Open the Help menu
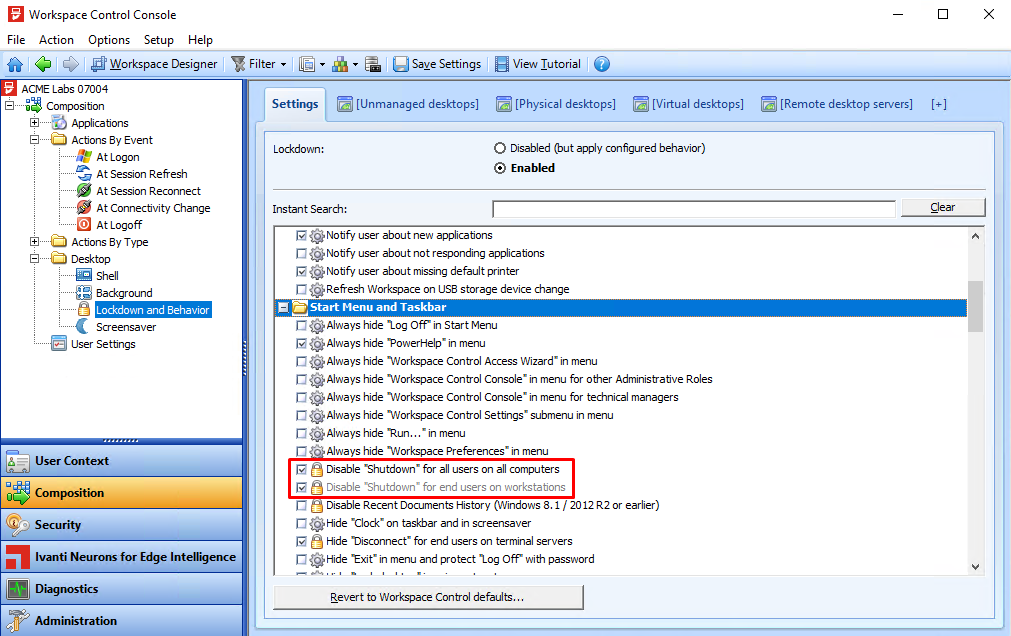 tap(201, 40)
